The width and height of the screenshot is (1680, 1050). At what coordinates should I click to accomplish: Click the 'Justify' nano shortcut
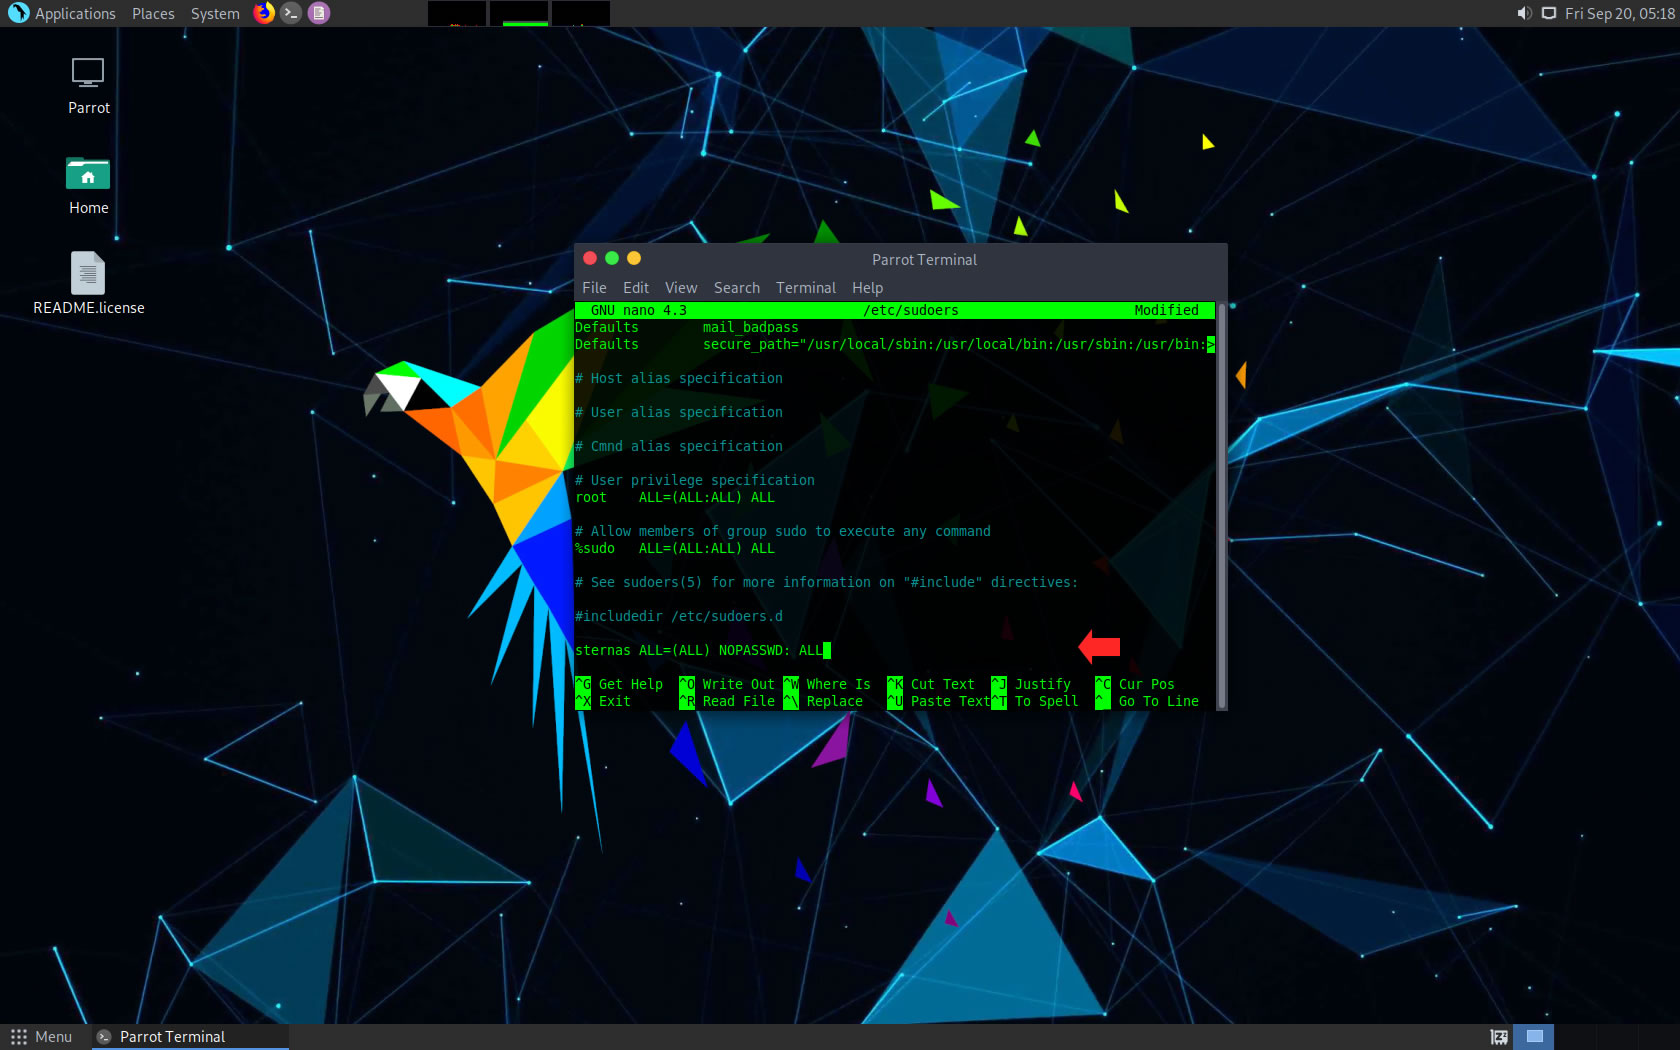1042,684
